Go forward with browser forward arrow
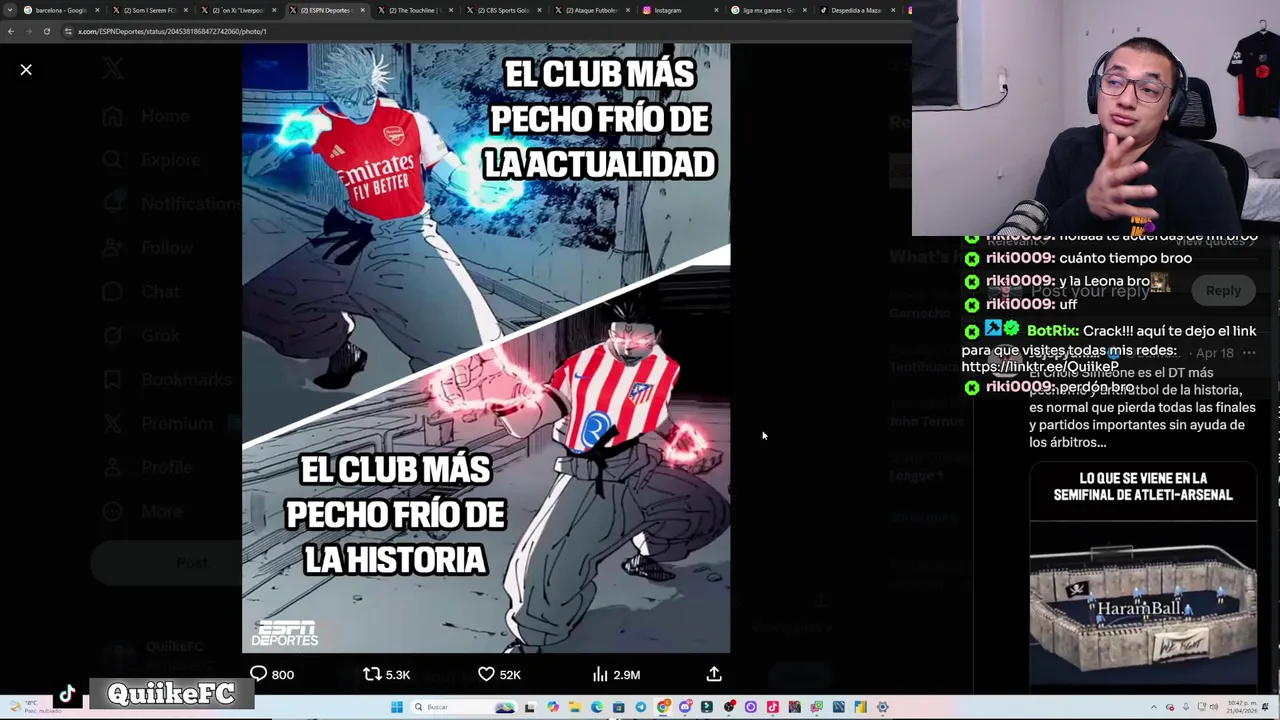This screenshot has height=720, width=1280. (28, 31)
